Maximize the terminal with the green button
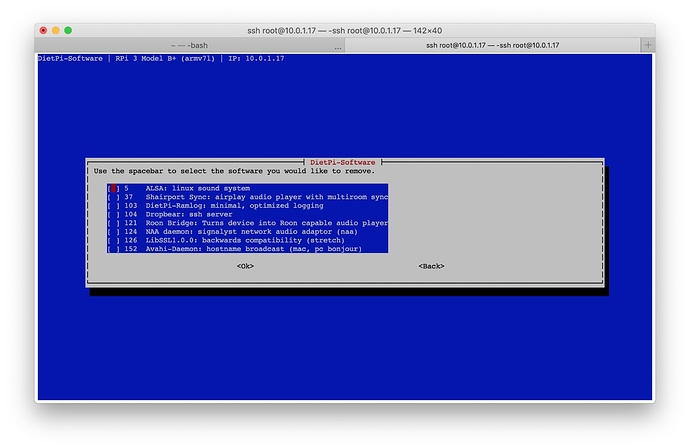 click(x=68, y=30)
